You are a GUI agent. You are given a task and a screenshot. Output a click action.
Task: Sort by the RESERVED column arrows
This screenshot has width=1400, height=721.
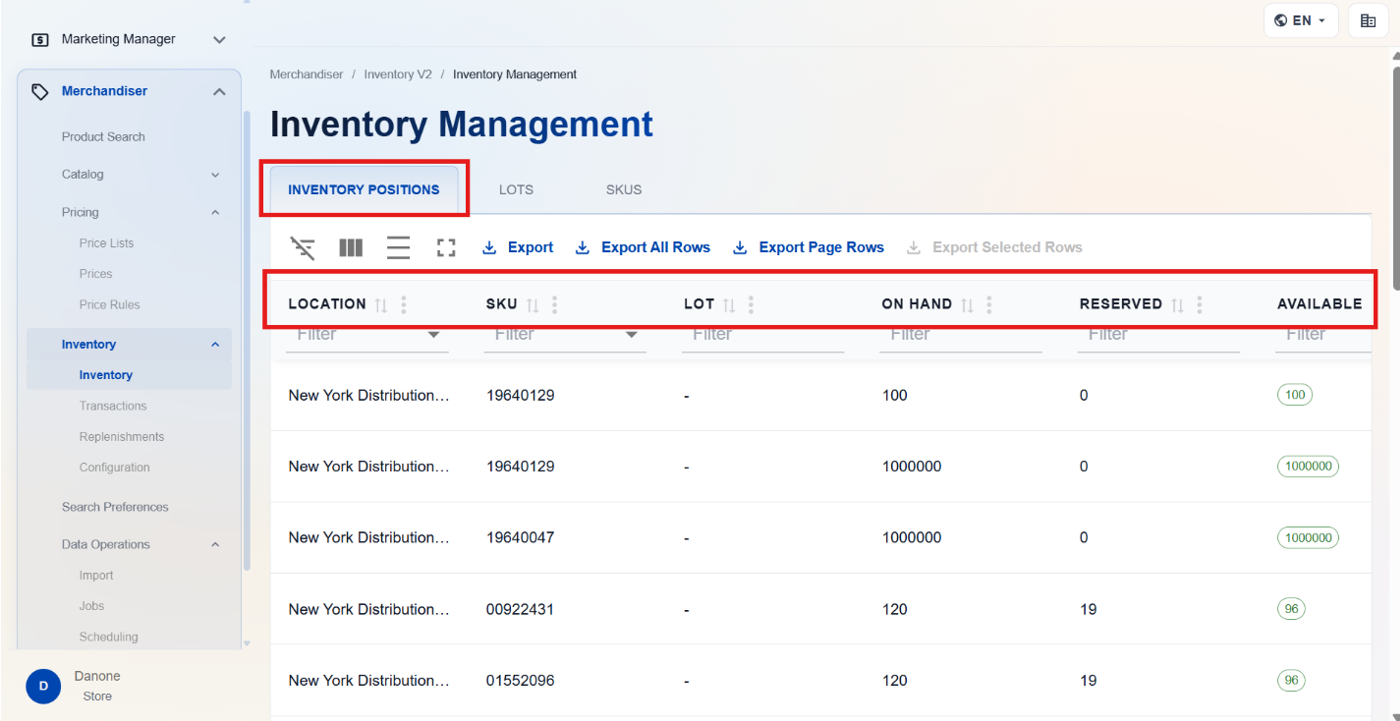(x=1177, y=305)
